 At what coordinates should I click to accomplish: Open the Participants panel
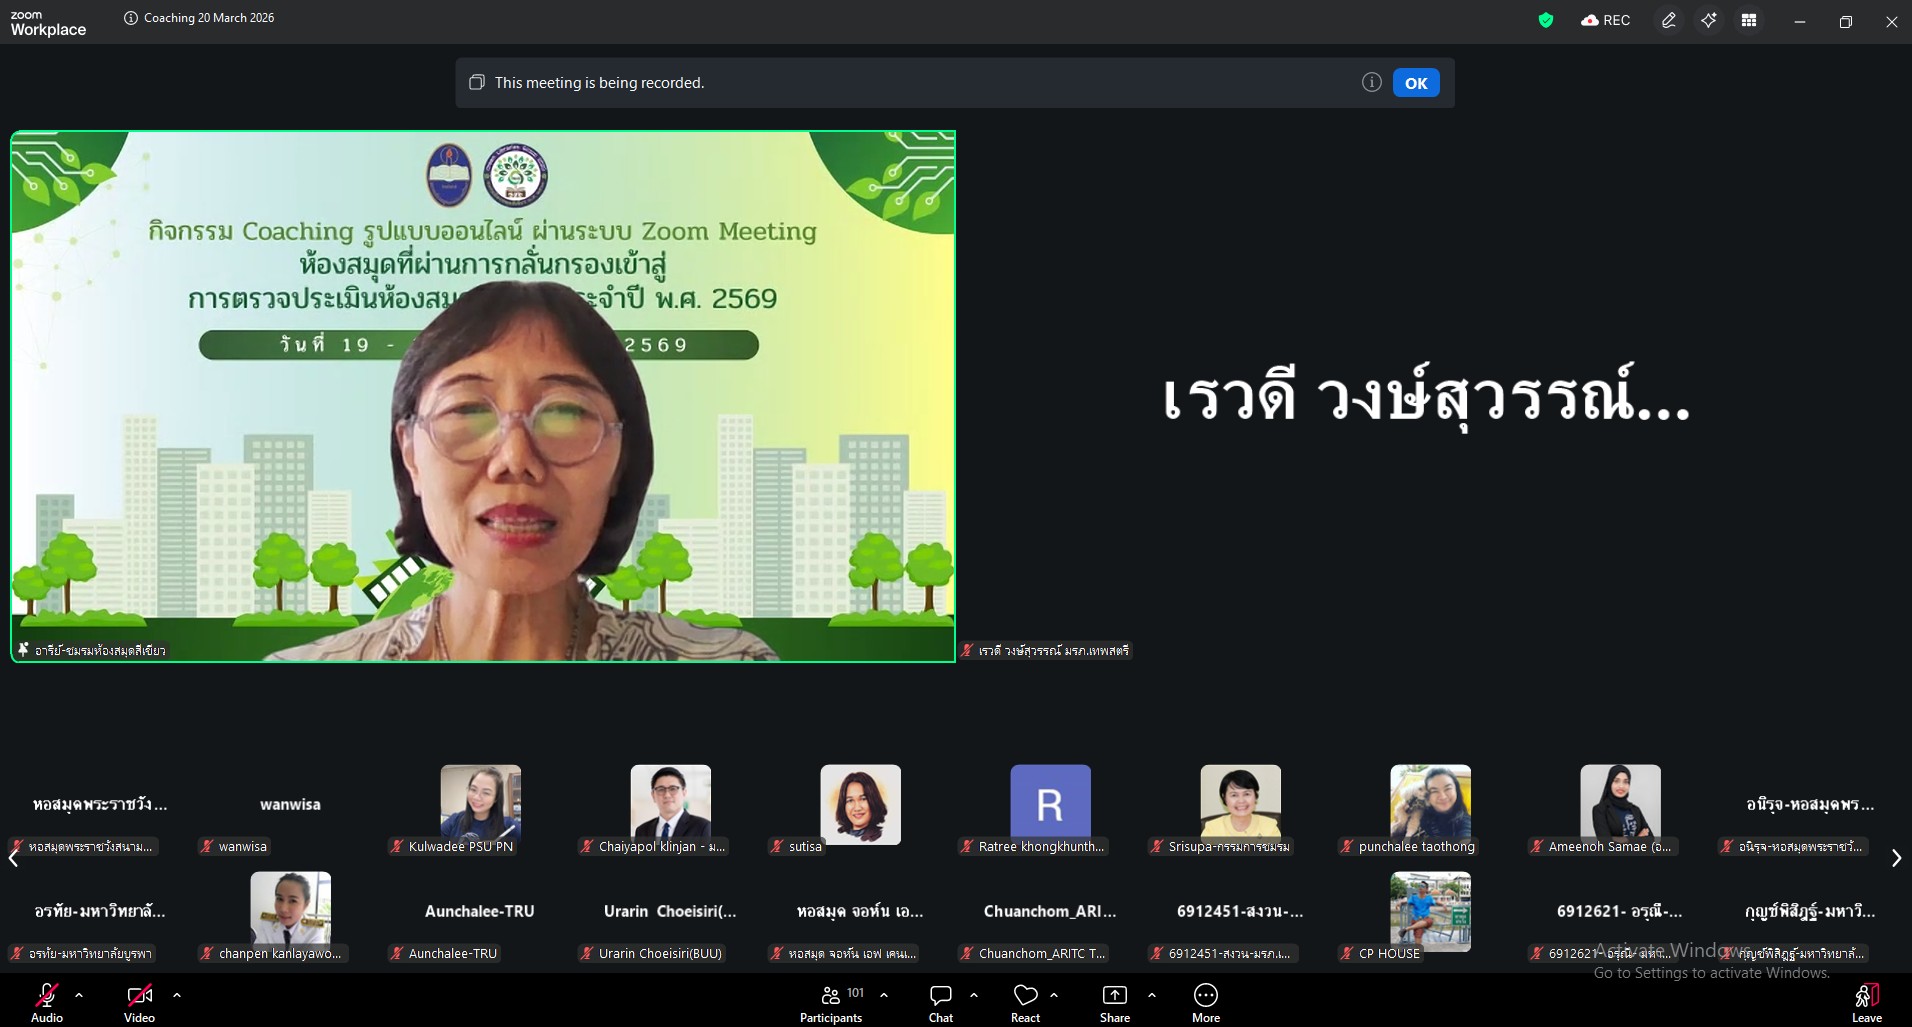tap(830, 1003)
